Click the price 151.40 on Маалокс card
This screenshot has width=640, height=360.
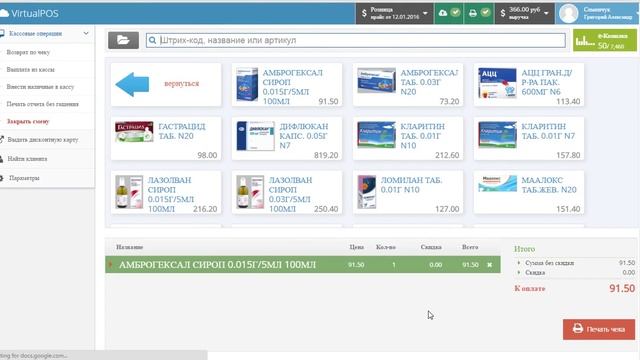pos(568,209)
